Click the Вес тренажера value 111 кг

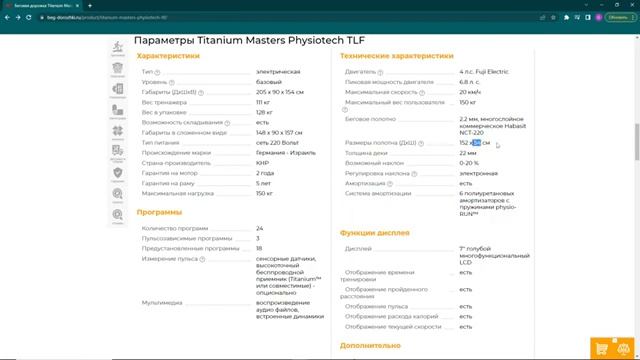click(x=263, y=102)
